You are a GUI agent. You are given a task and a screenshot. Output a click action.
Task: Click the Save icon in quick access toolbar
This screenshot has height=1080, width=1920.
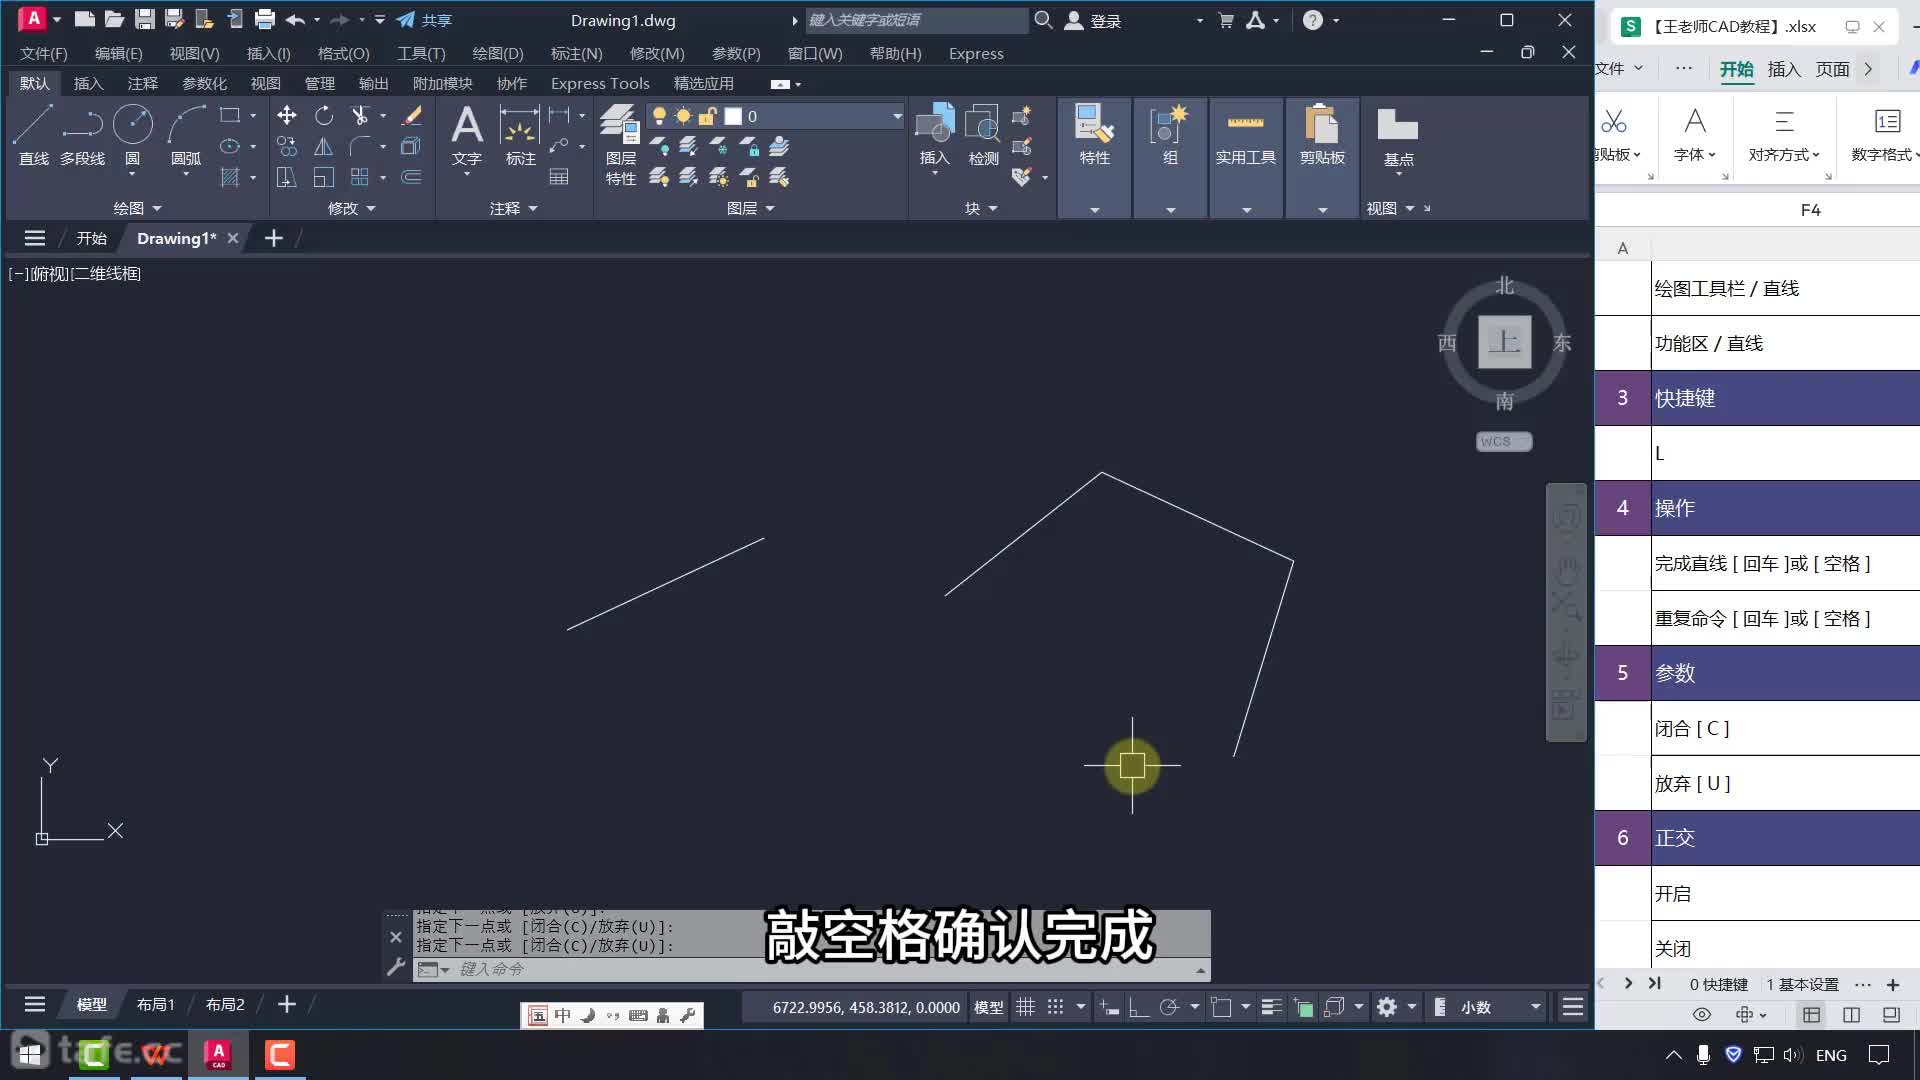tap(145, 19)
